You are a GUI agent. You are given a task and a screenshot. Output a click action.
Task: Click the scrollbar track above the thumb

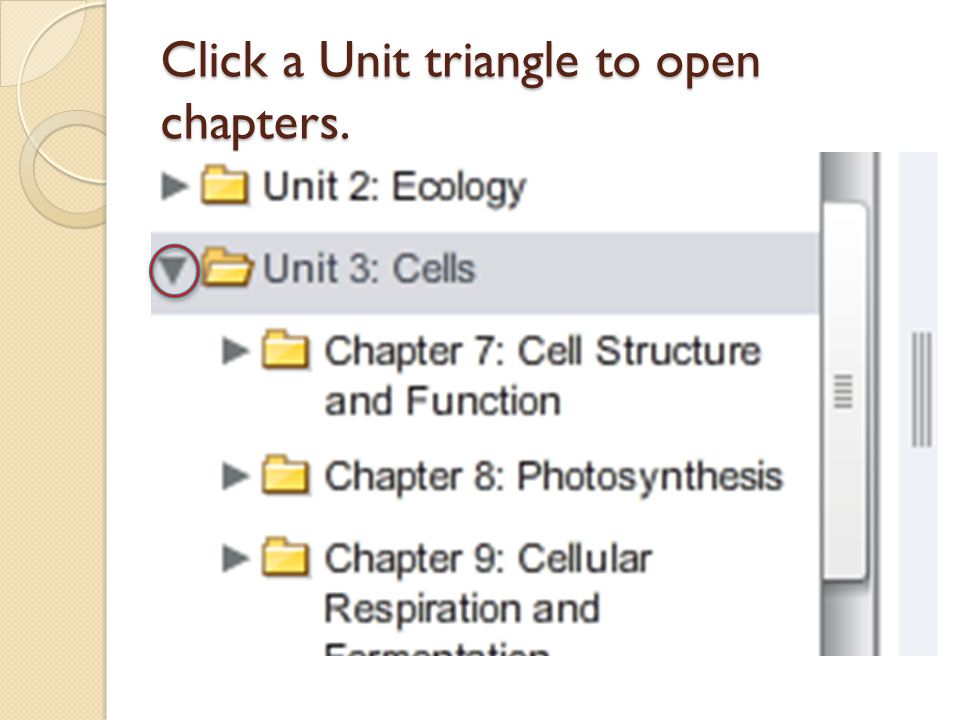click(848, 176)
